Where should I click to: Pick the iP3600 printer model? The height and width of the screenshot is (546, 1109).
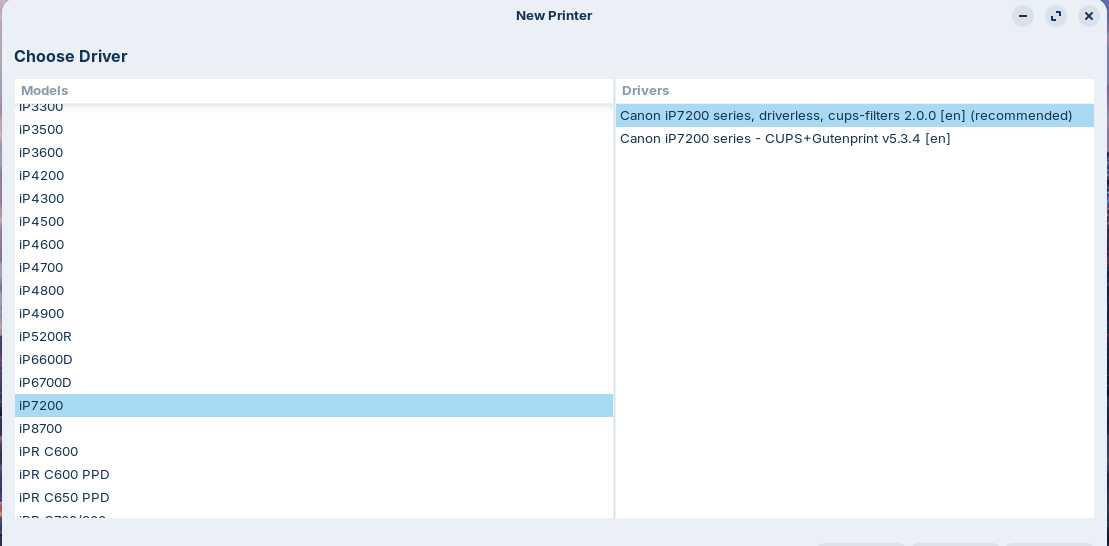coord(41,152)
